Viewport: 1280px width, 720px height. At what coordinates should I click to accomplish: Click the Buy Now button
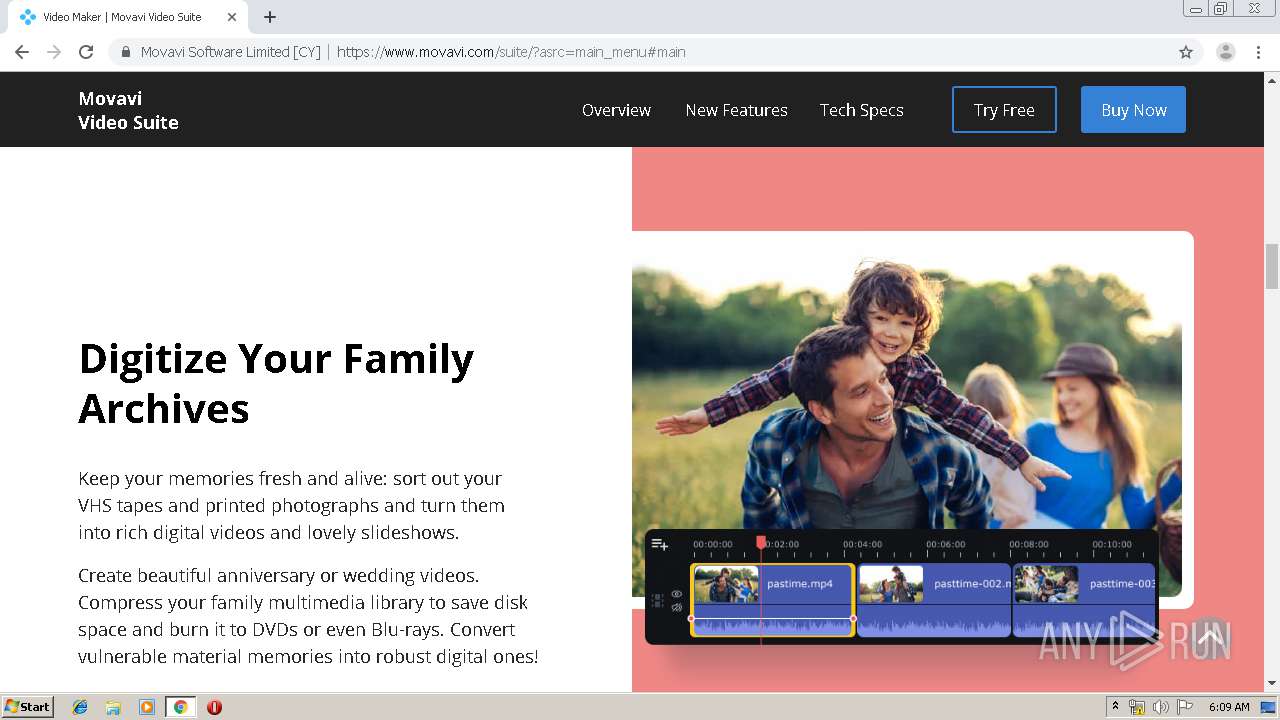(x=1133, y=110)
